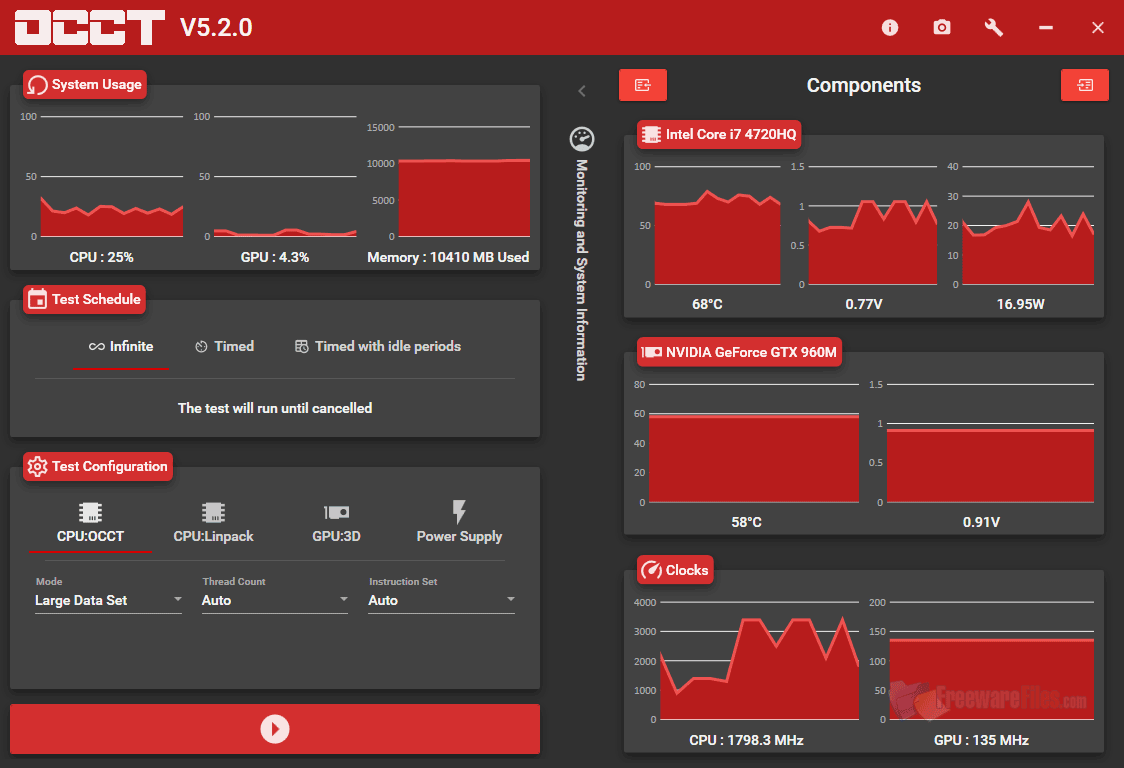
Task: Select the Power Supply test icon
Action: tap(459, 510)
